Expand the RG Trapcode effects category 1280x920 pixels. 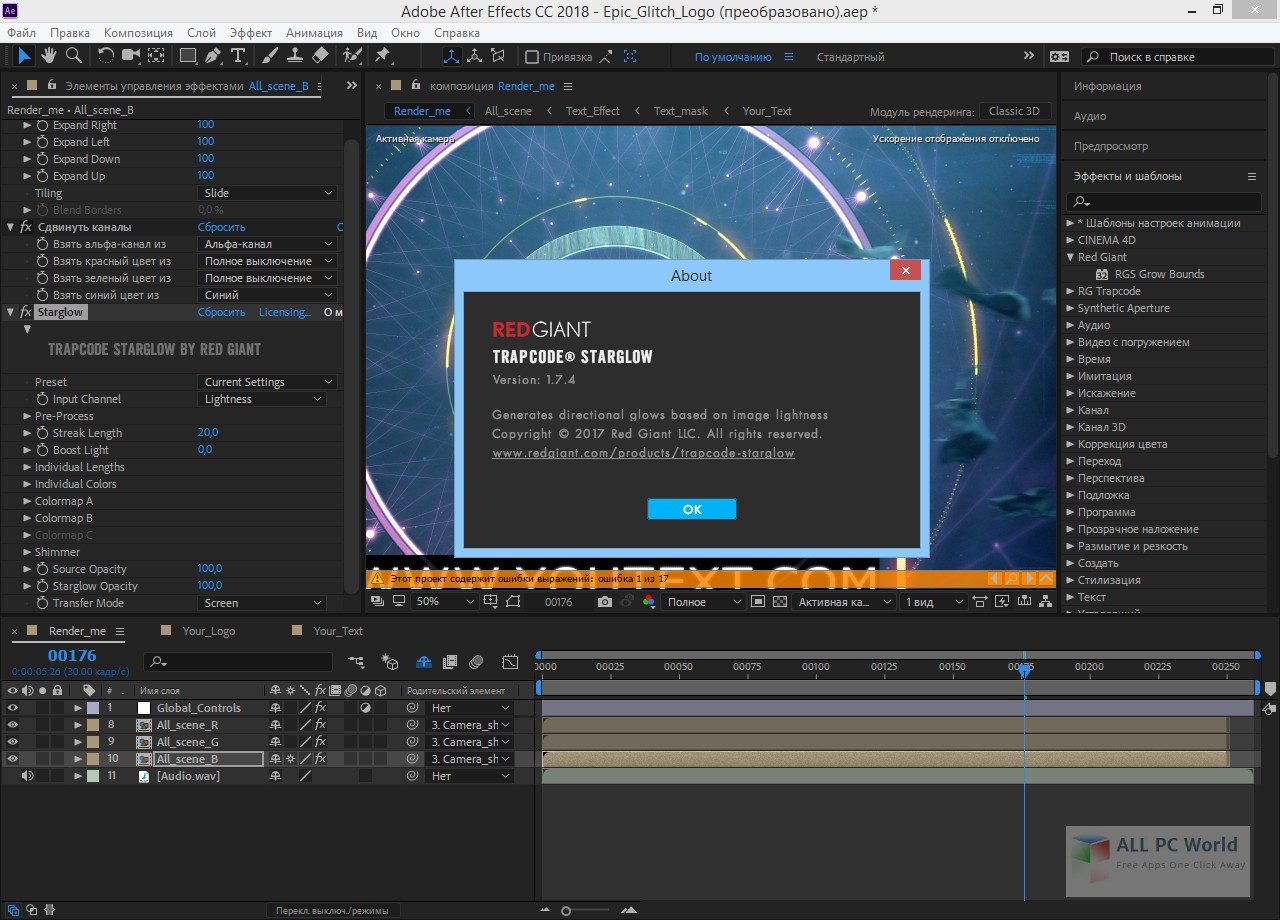pos(1070,291)
